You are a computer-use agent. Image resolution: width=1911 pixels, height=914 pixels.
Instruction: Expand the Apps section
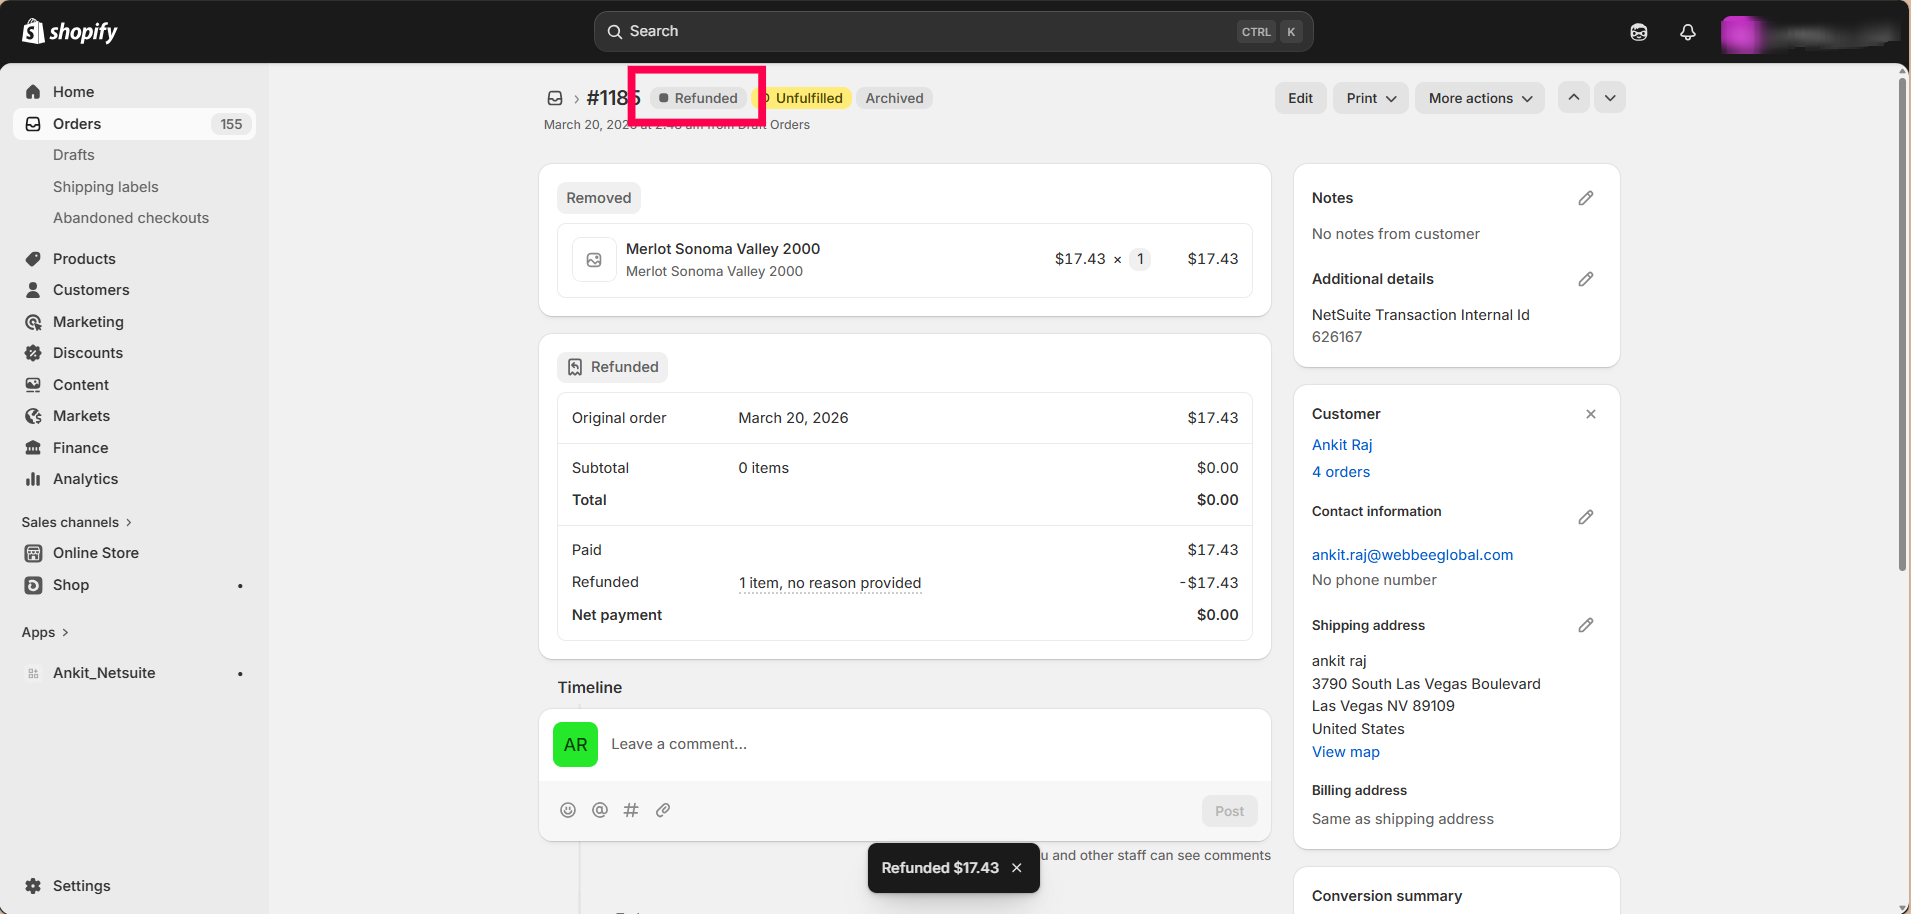[x=45, y=632]
